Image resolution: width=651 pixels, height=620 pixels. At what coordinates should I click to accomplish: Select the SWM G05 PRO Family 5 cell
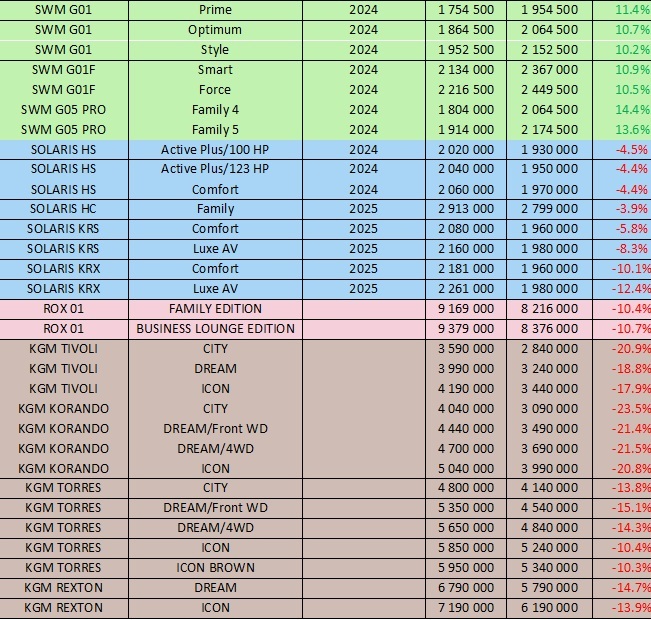[x=215, y=130]
